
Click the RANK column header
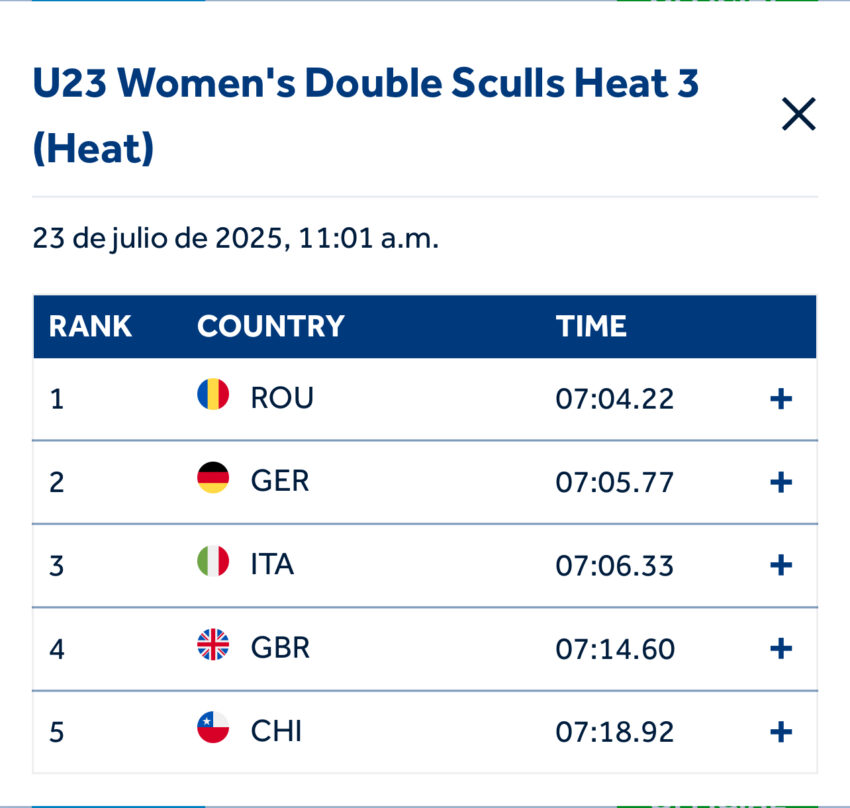(x=90, y=326)
